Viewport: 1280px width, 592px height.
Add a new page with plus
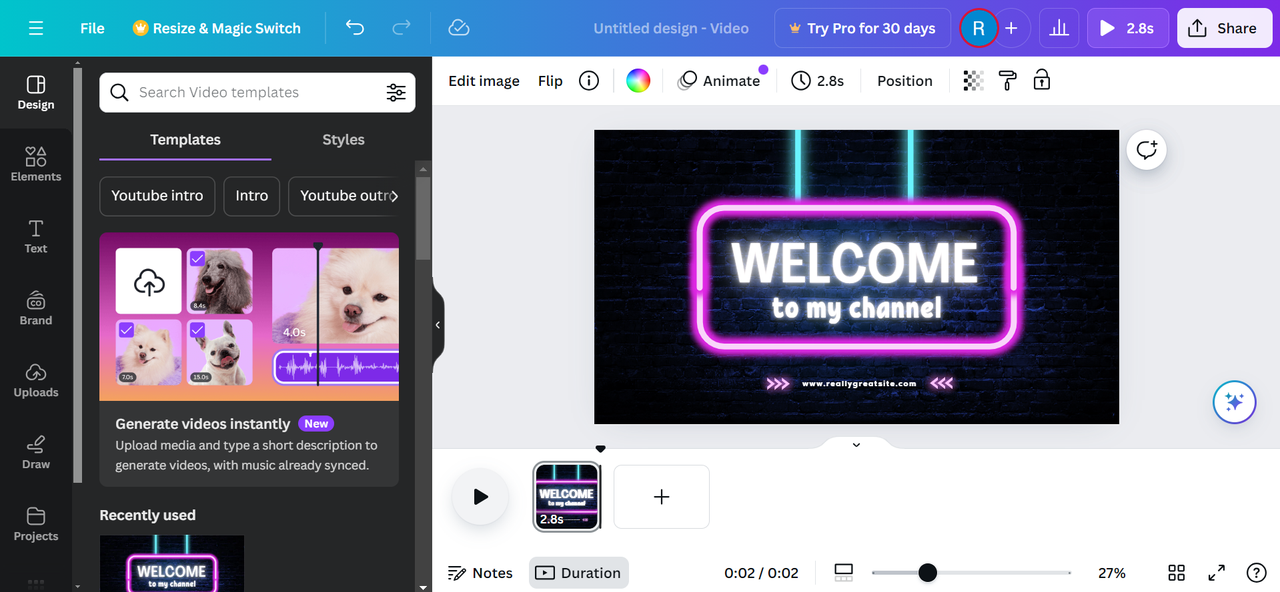tap(661, 496)
